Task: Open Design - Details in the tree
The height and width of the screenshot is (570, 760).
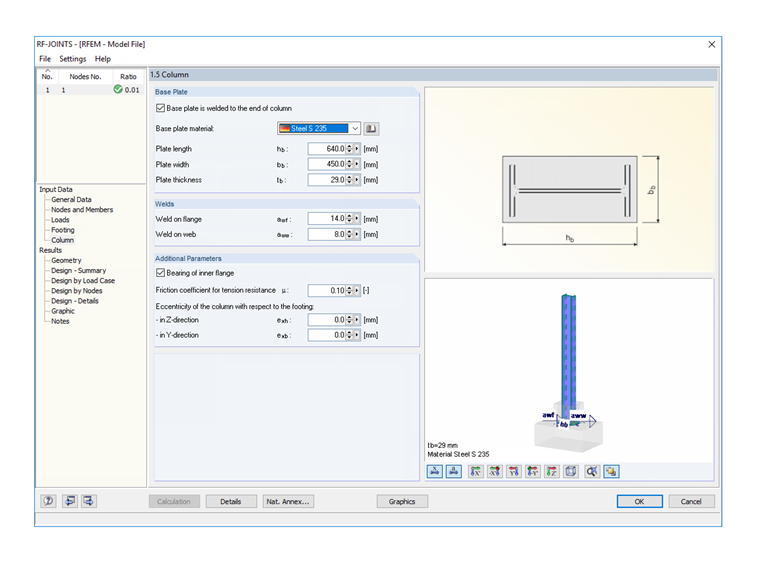Action: point(75,301)
